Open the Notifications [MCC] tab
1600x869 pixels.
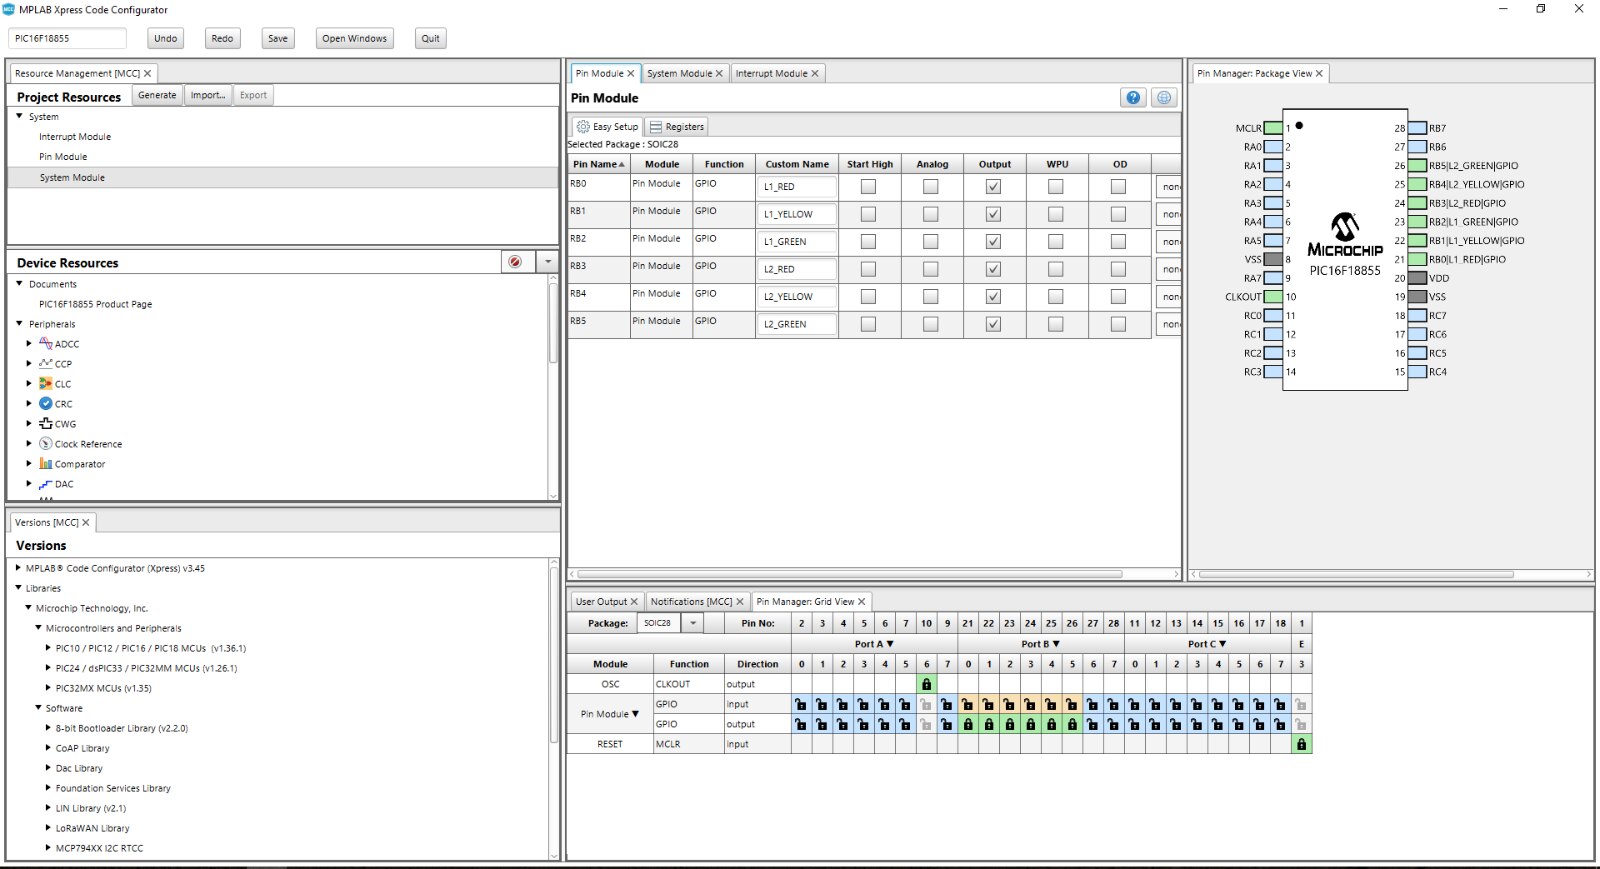point(691,602)
